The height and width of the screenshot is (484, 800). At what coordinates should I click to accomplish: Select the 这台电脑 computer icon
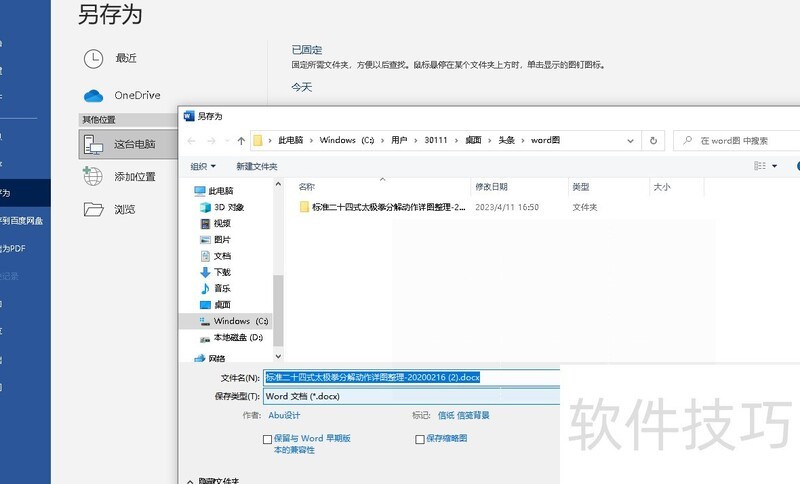tap(93, 144)
